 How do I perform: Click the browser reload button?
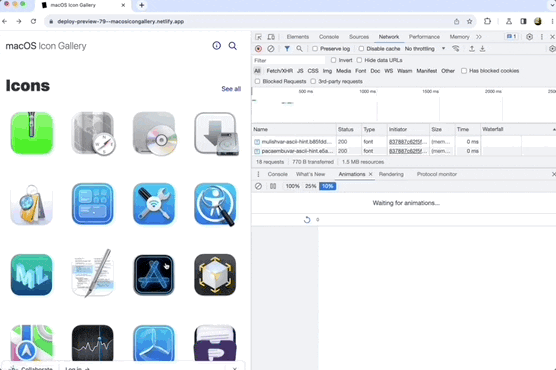click(x=33, y=21)
